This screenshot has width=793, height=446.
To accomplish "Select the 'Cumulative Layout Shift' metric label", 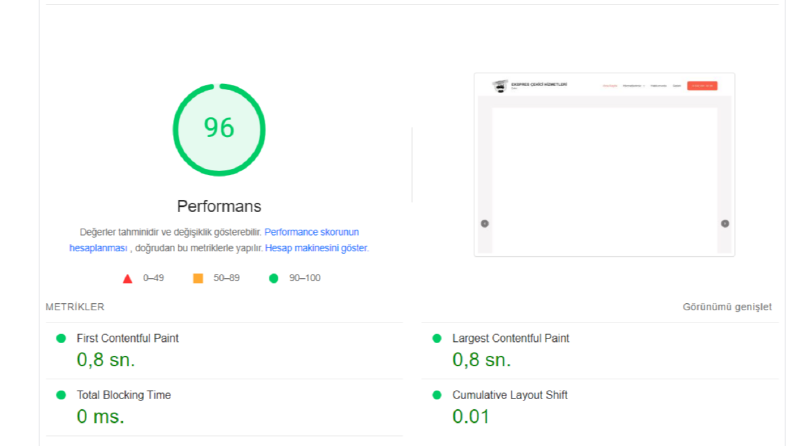I will (510, 395).
